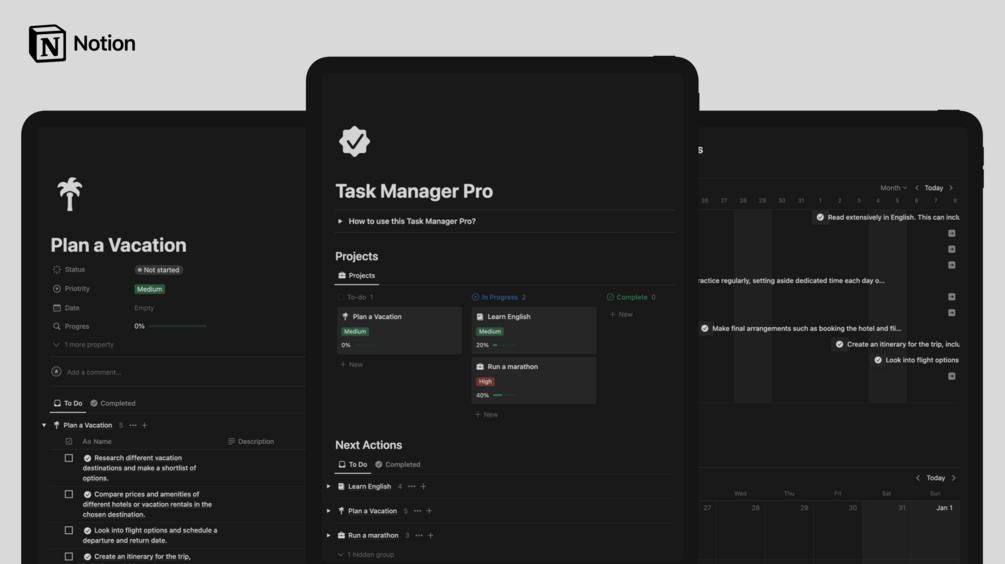Go to previous period in bottom calendar
Screen dimensions: 1005x564
918,478
